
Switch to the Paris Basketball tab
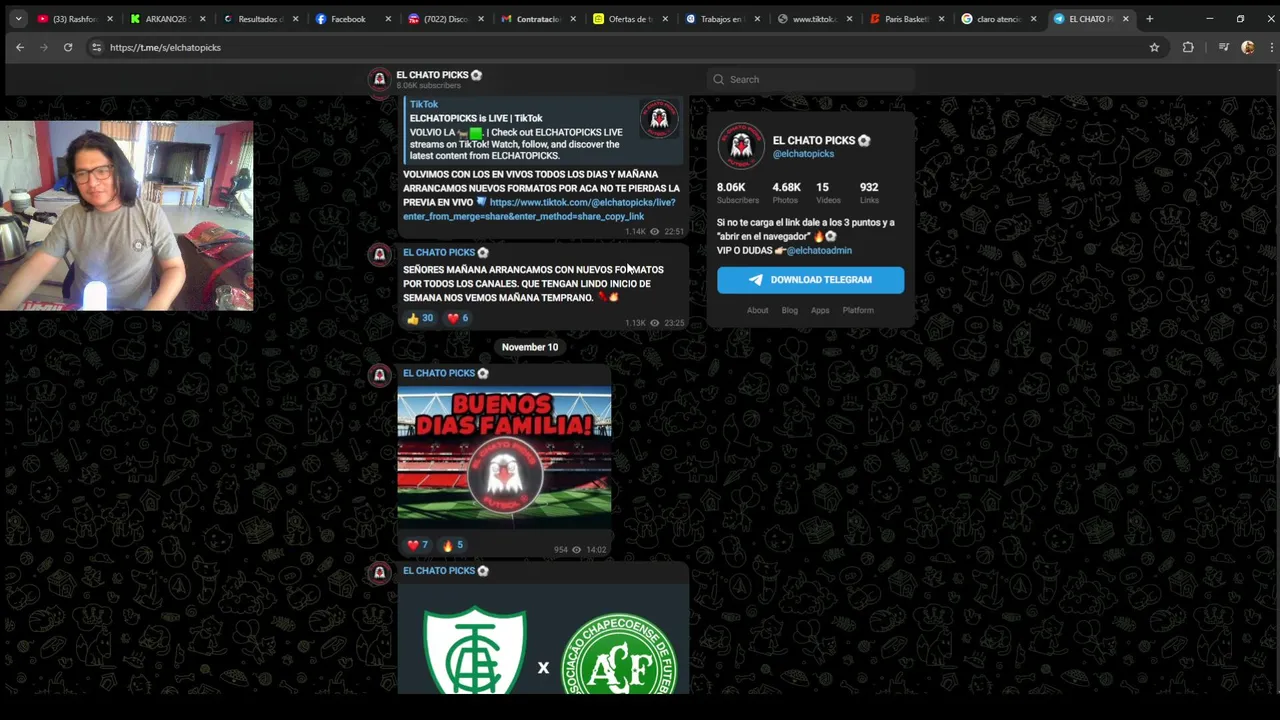click(x=908, y=19)
